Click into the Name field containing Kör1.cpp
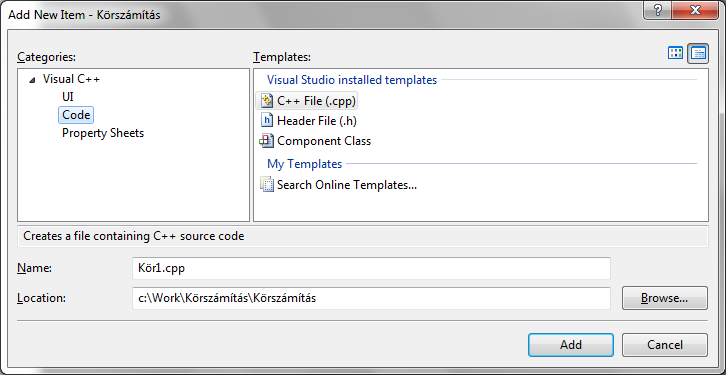 pos(371,268)
